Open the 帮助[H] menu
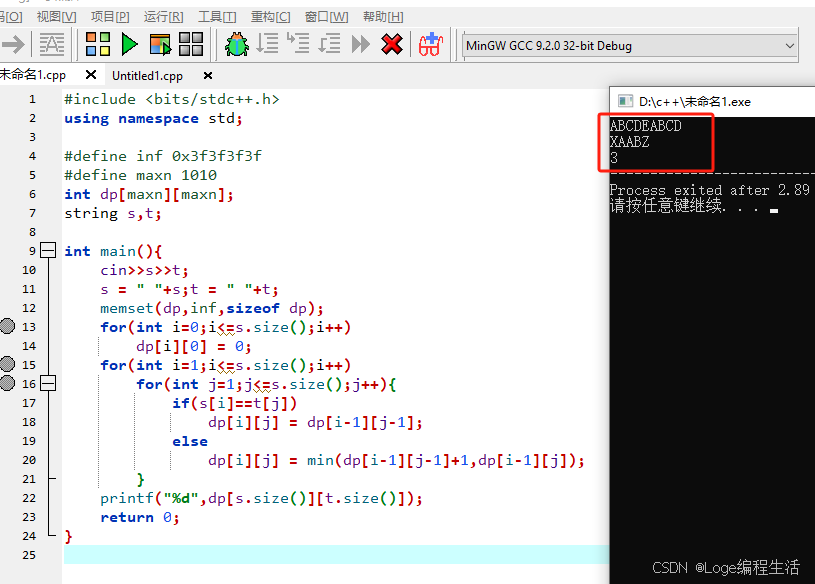 tap(383, 17)
